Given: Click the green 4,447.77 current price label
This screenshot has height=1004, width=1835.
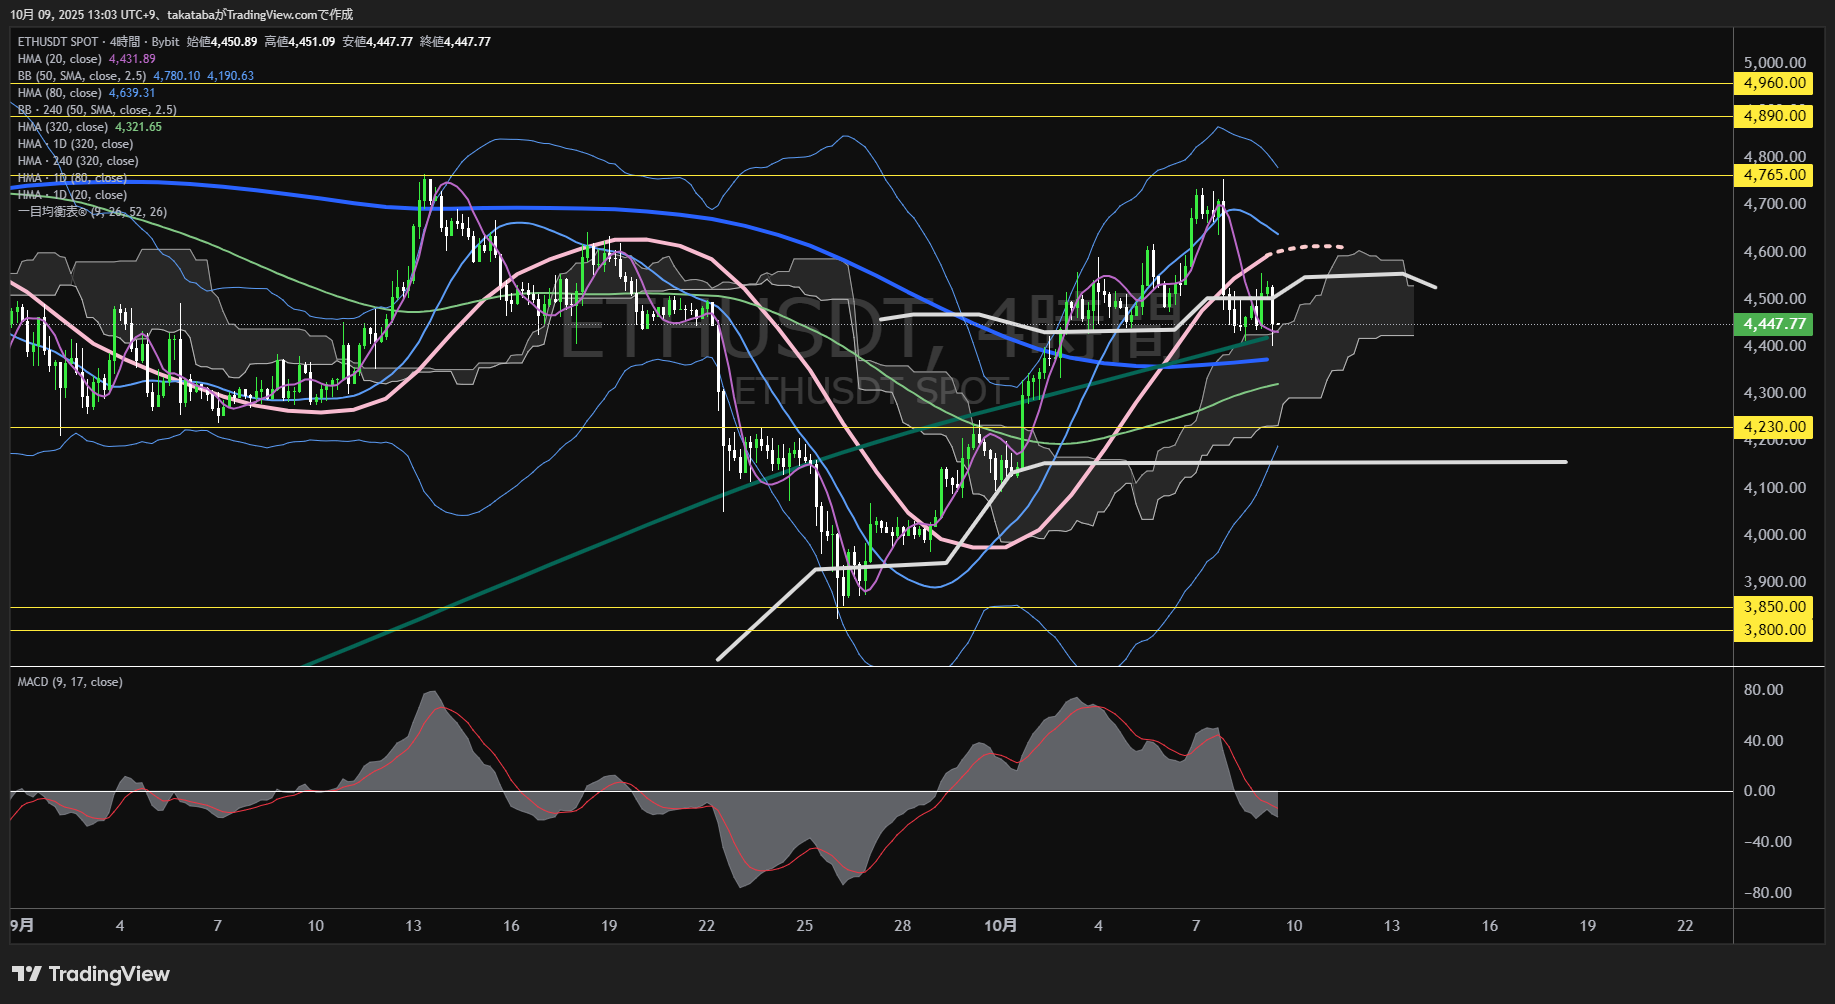Looking at the screenshot, I should 1774,324.
